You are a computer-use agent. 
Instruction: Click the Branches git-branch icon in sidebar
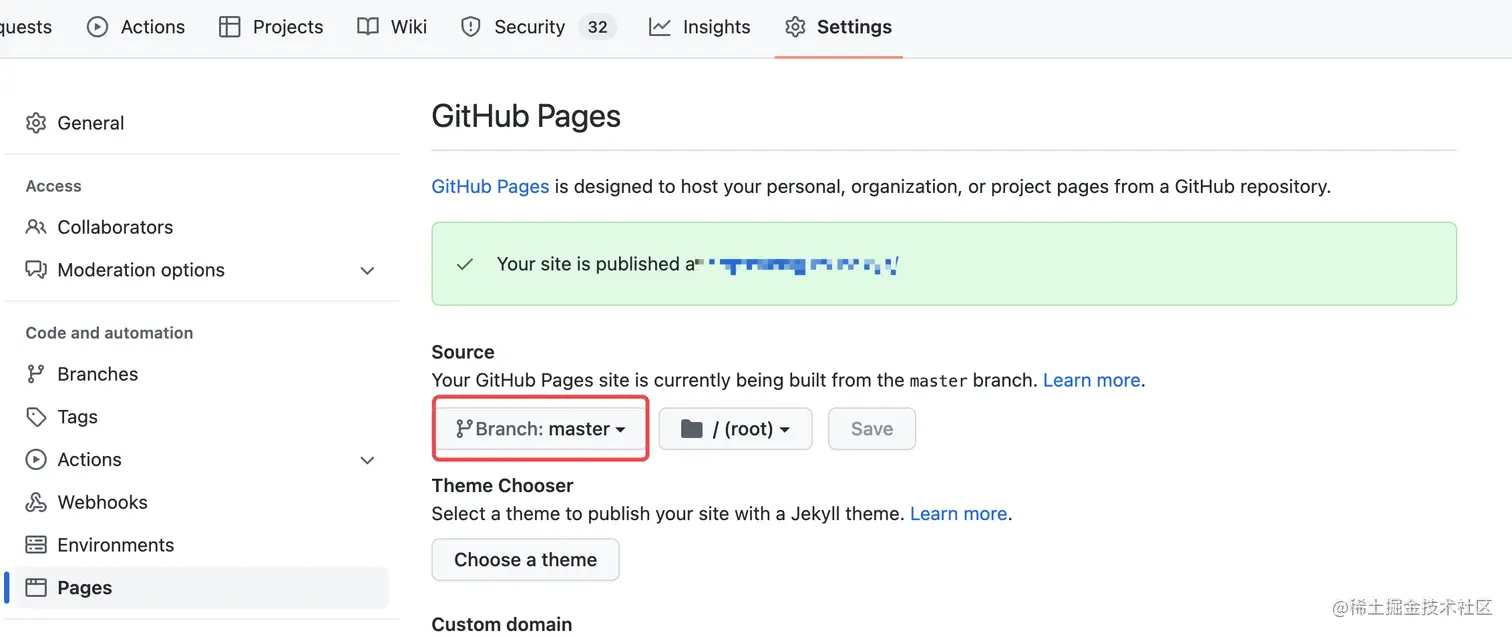[x=36, y=374]
